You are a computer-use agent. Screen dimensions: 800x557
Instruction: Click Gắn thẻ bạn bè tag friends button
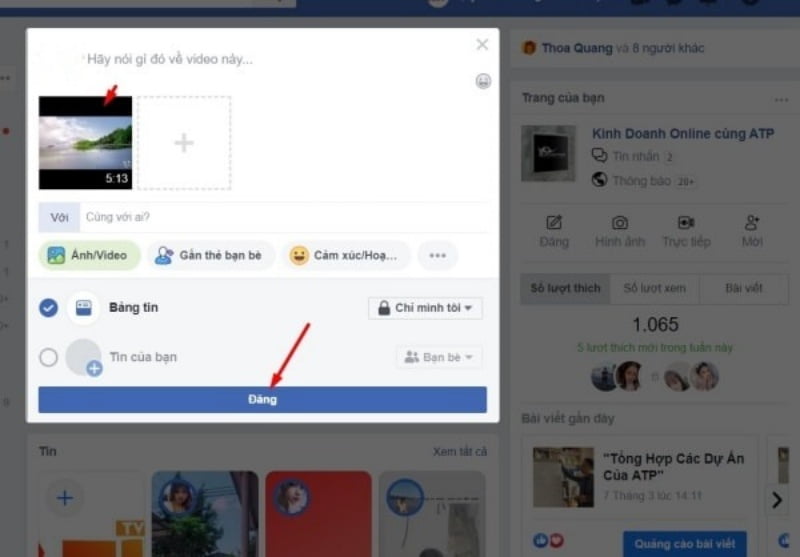click(x=209, y=255)
